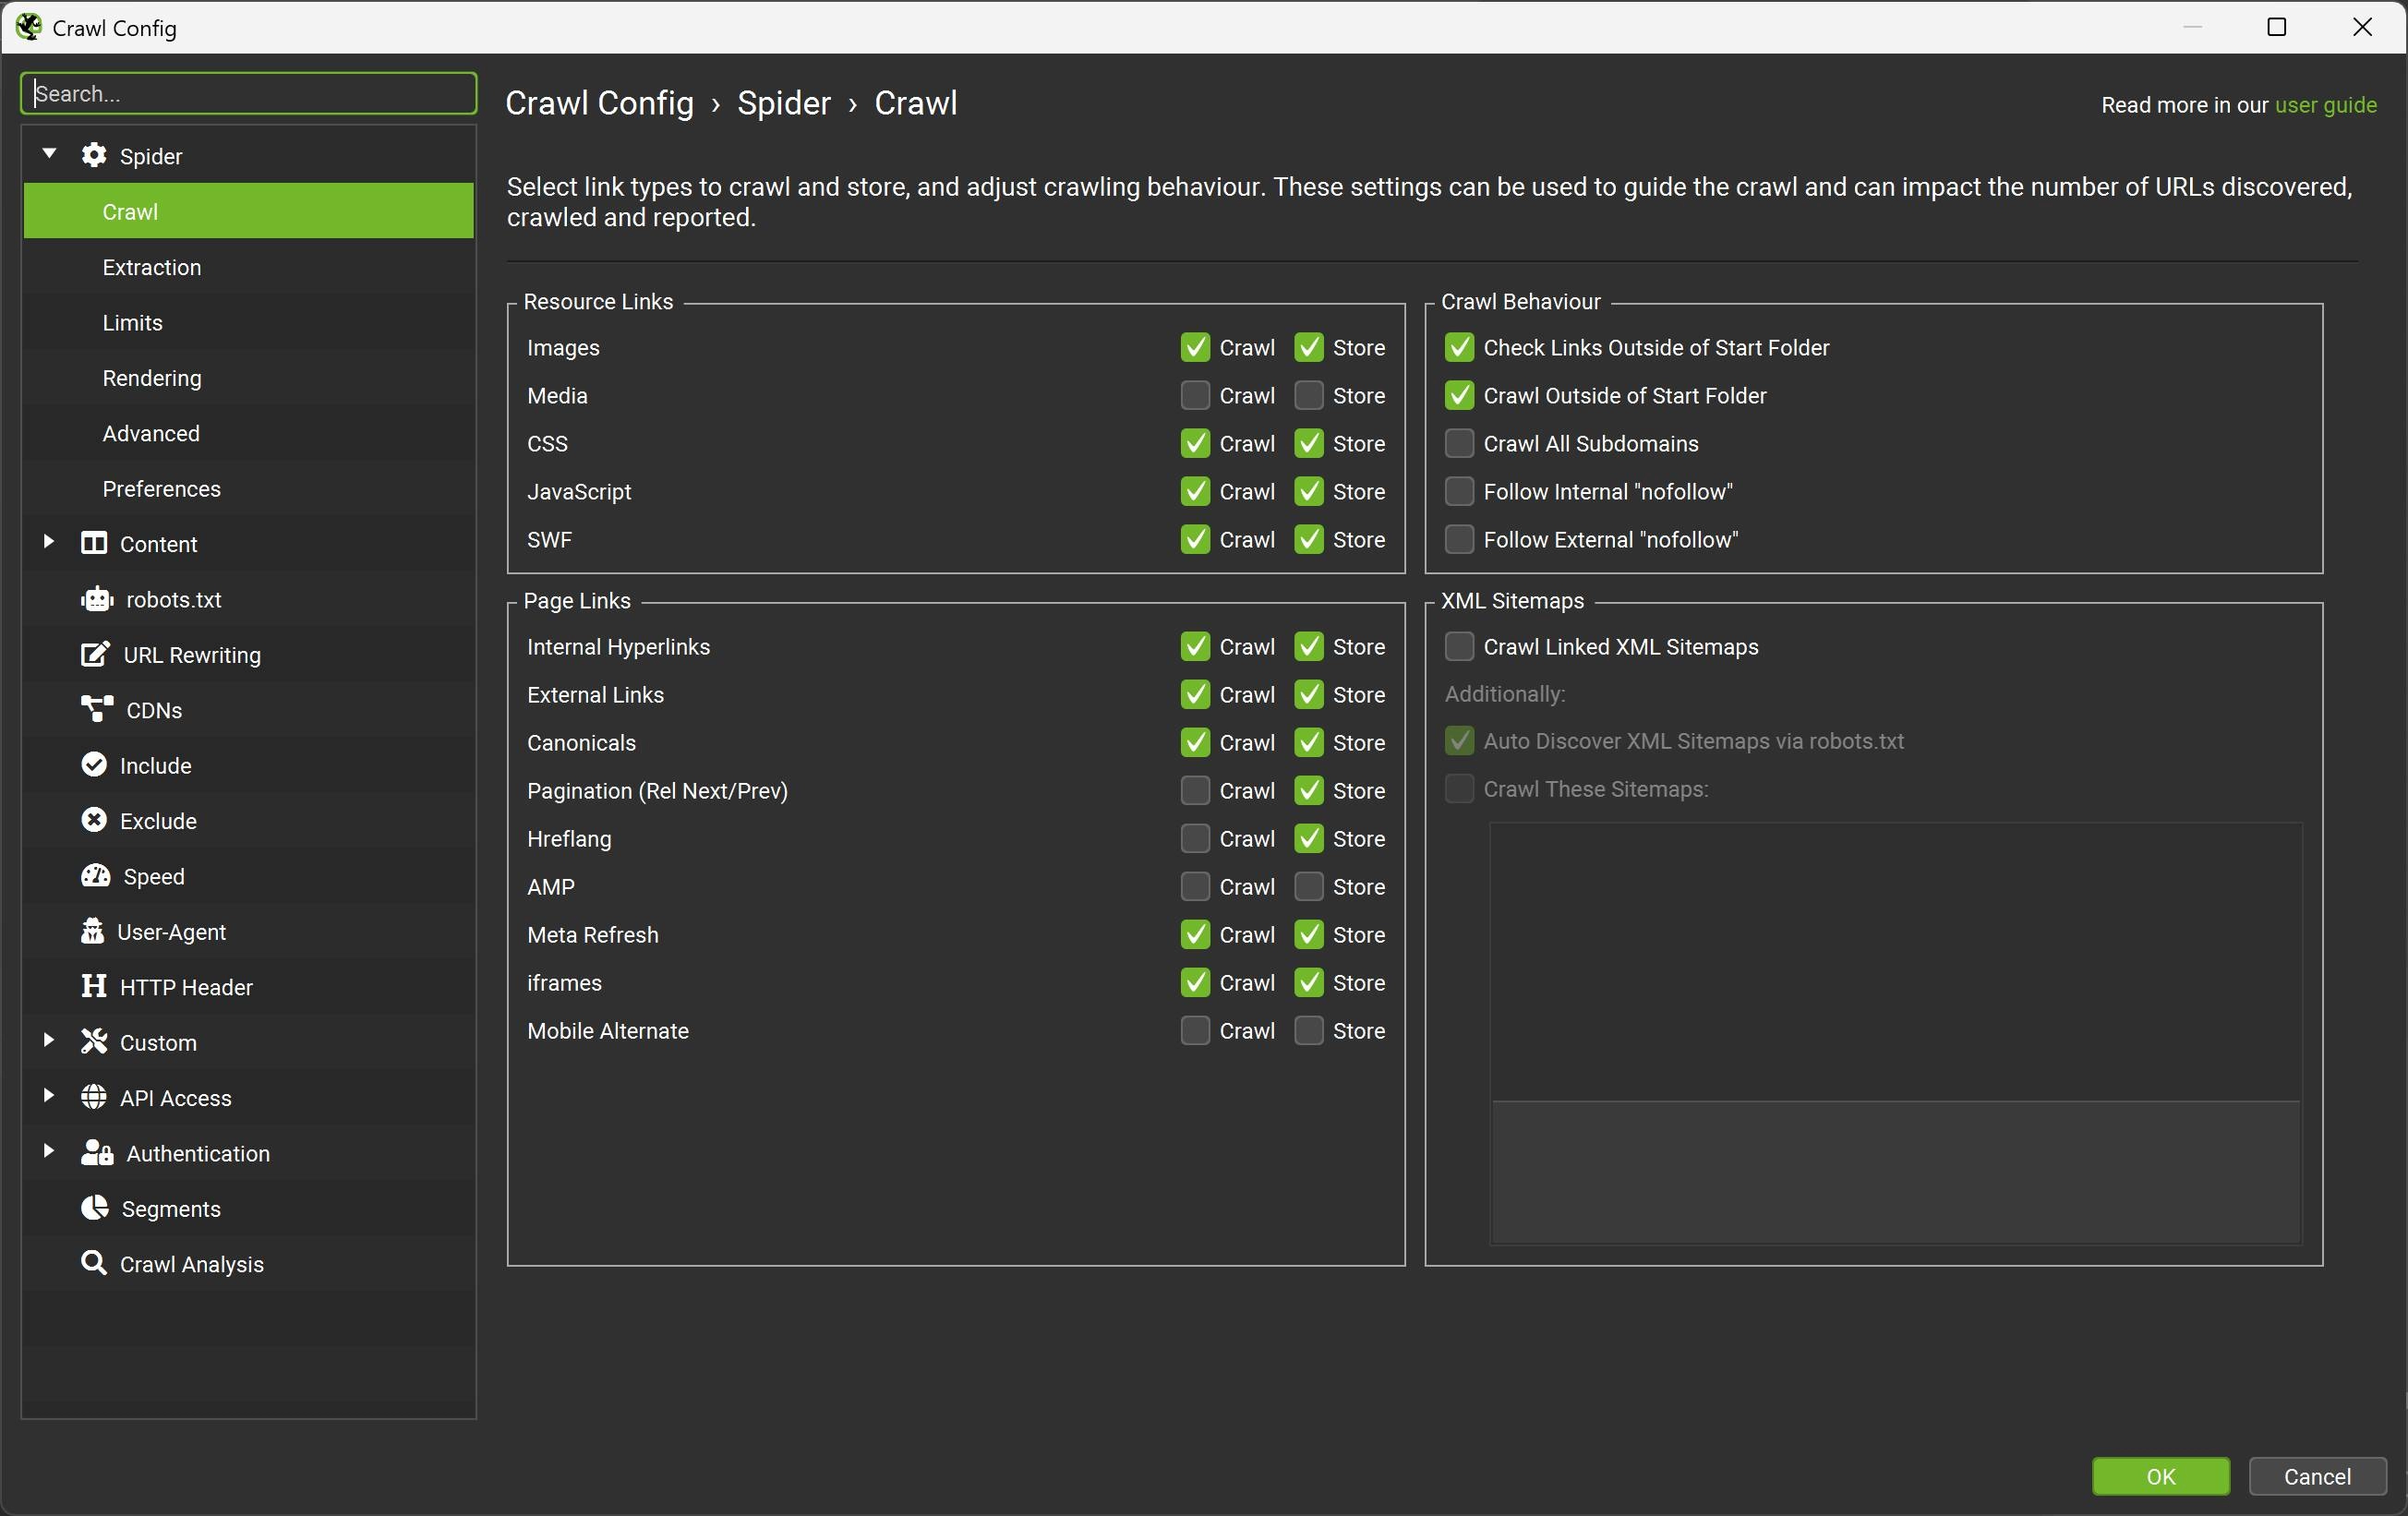Viewport: 2408px width, 1516px height.
Task: Click the robots.txt robot icon
Action: pos(96,600)
